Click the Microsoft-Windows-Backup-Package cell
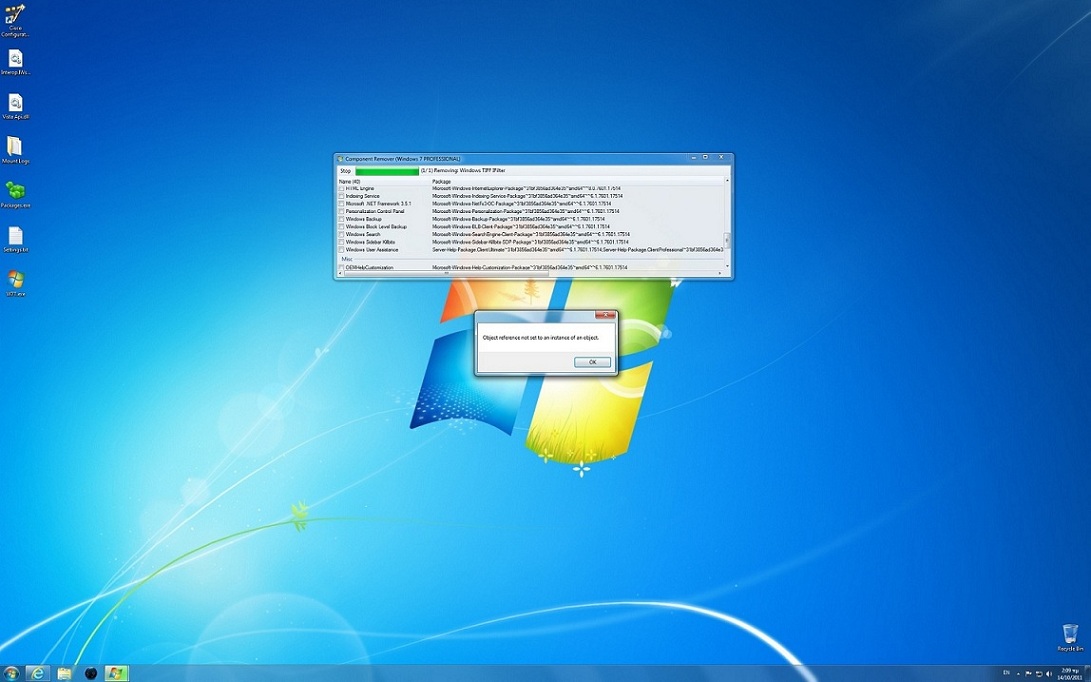This screenshot has height=682, width=1091. pos(518,219)
